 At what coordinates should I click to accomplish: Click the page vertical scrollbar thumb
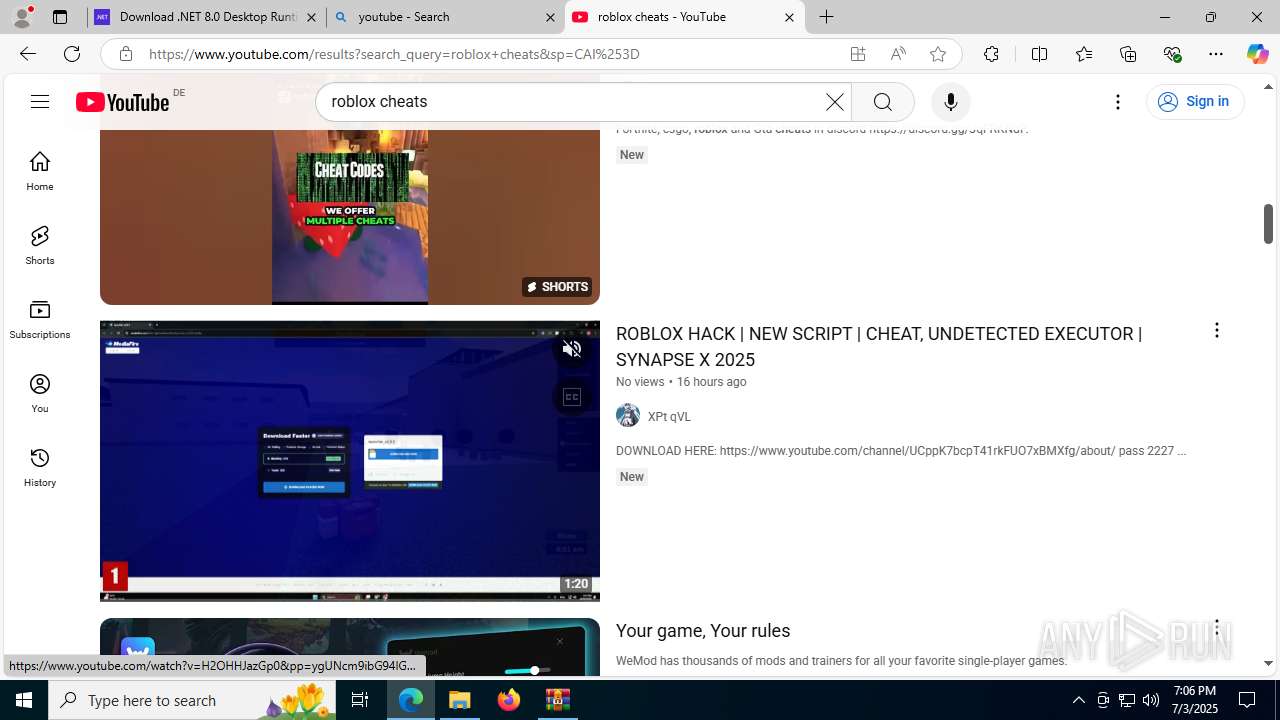pyautogui.click(x=1268, y=223)
